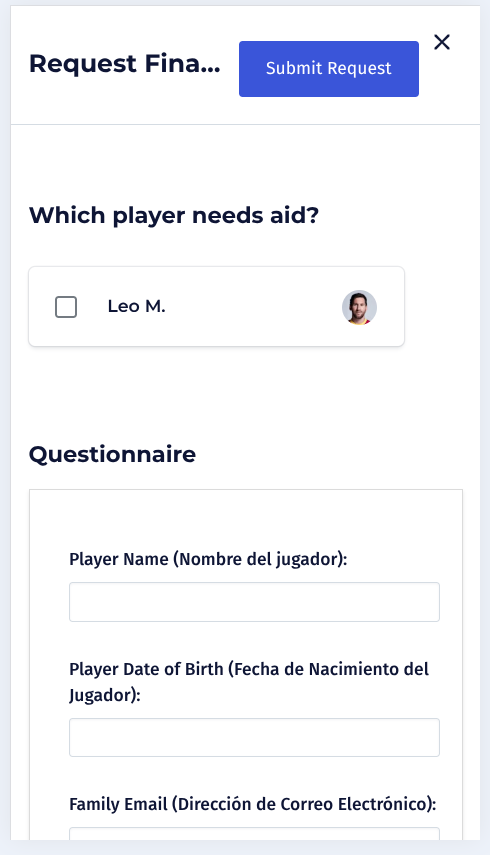Click the Family Email input box

point(254,834)
